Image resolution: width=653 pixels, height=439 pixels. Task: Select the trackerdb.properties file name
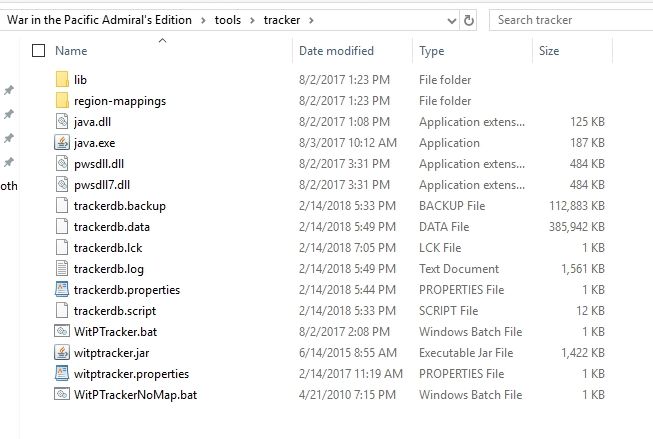pyautogui.click(x=127, y=289)
